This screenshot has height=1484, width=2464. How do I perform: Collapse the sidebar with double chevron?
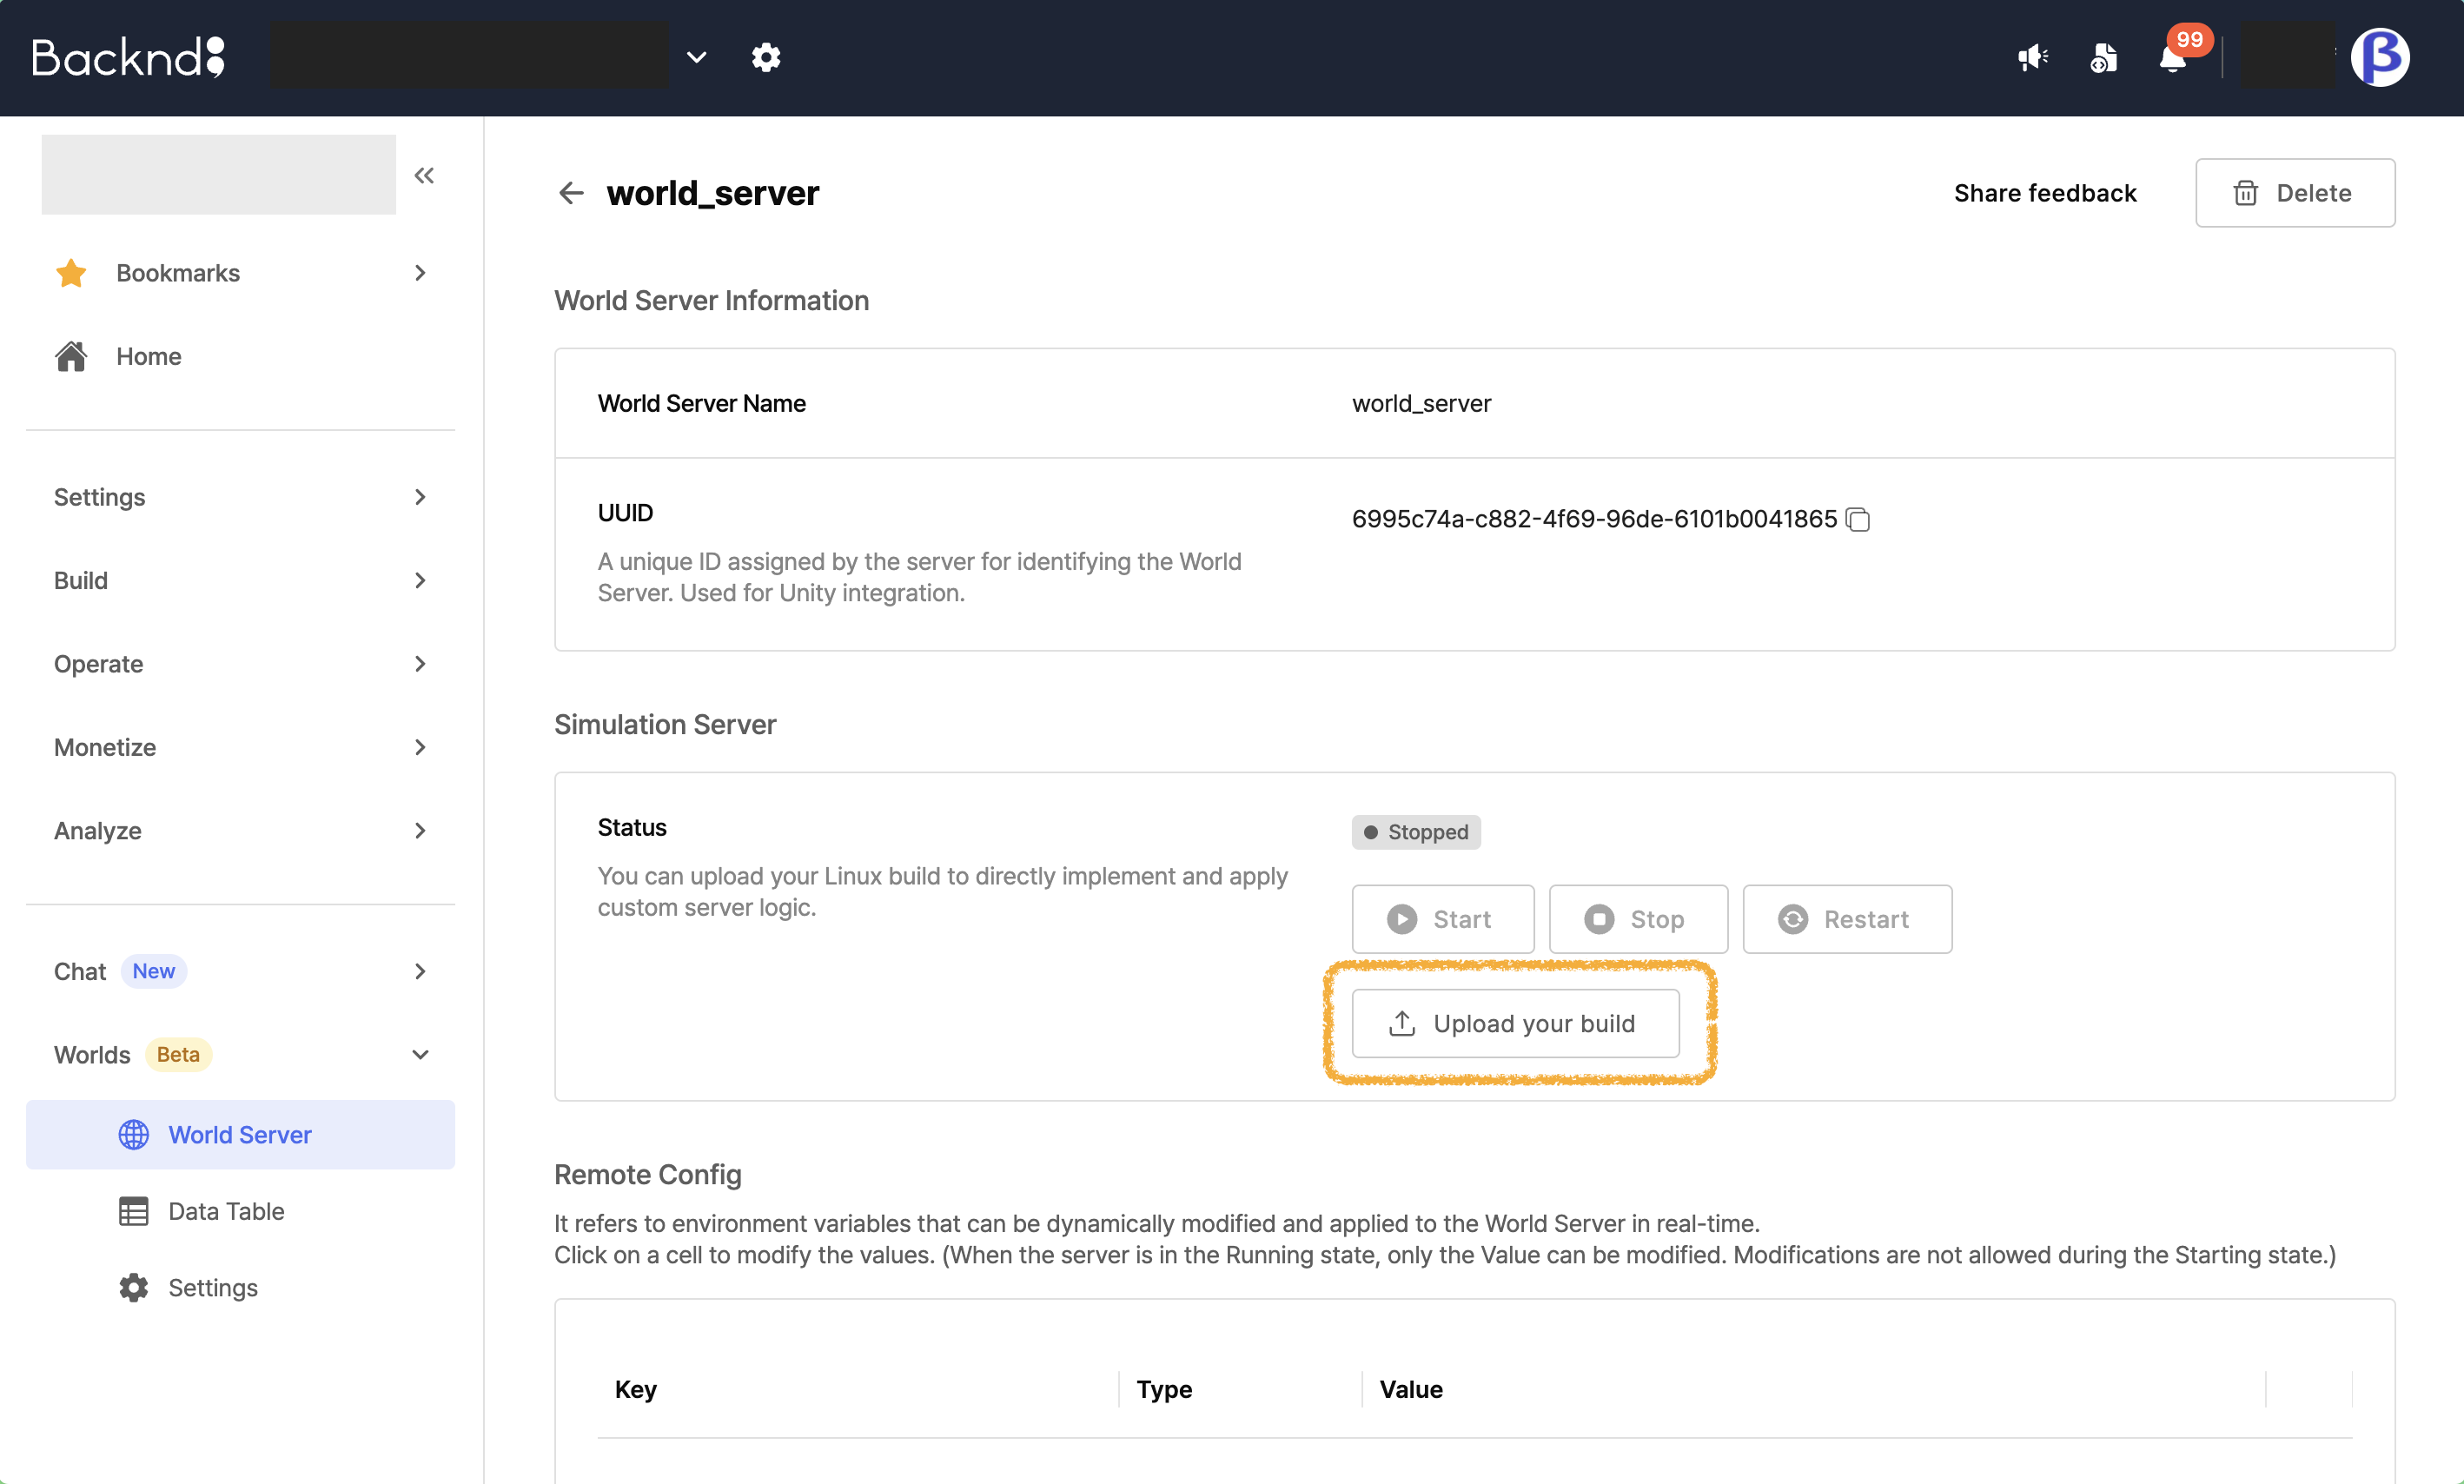point(424,175)
